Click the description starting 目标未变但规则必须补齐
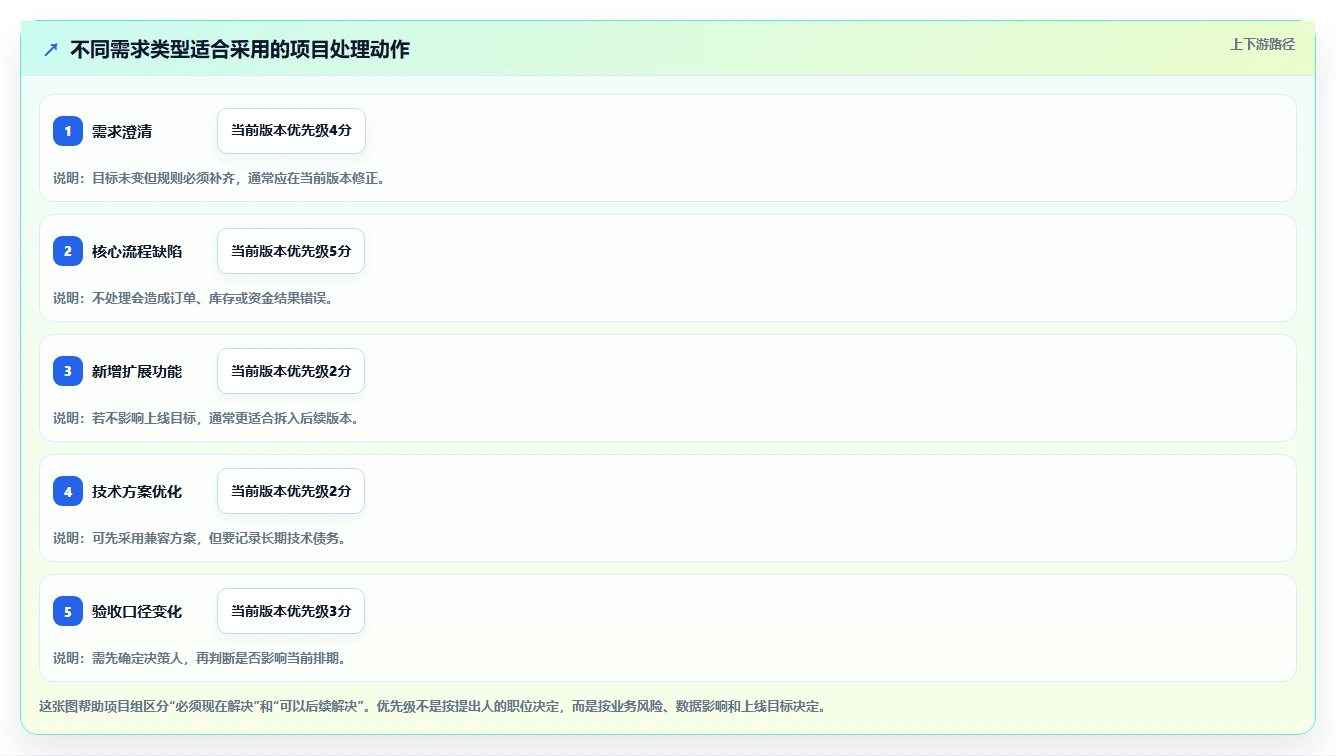The height and width of the screenshot is (756, 1336). 219,178
